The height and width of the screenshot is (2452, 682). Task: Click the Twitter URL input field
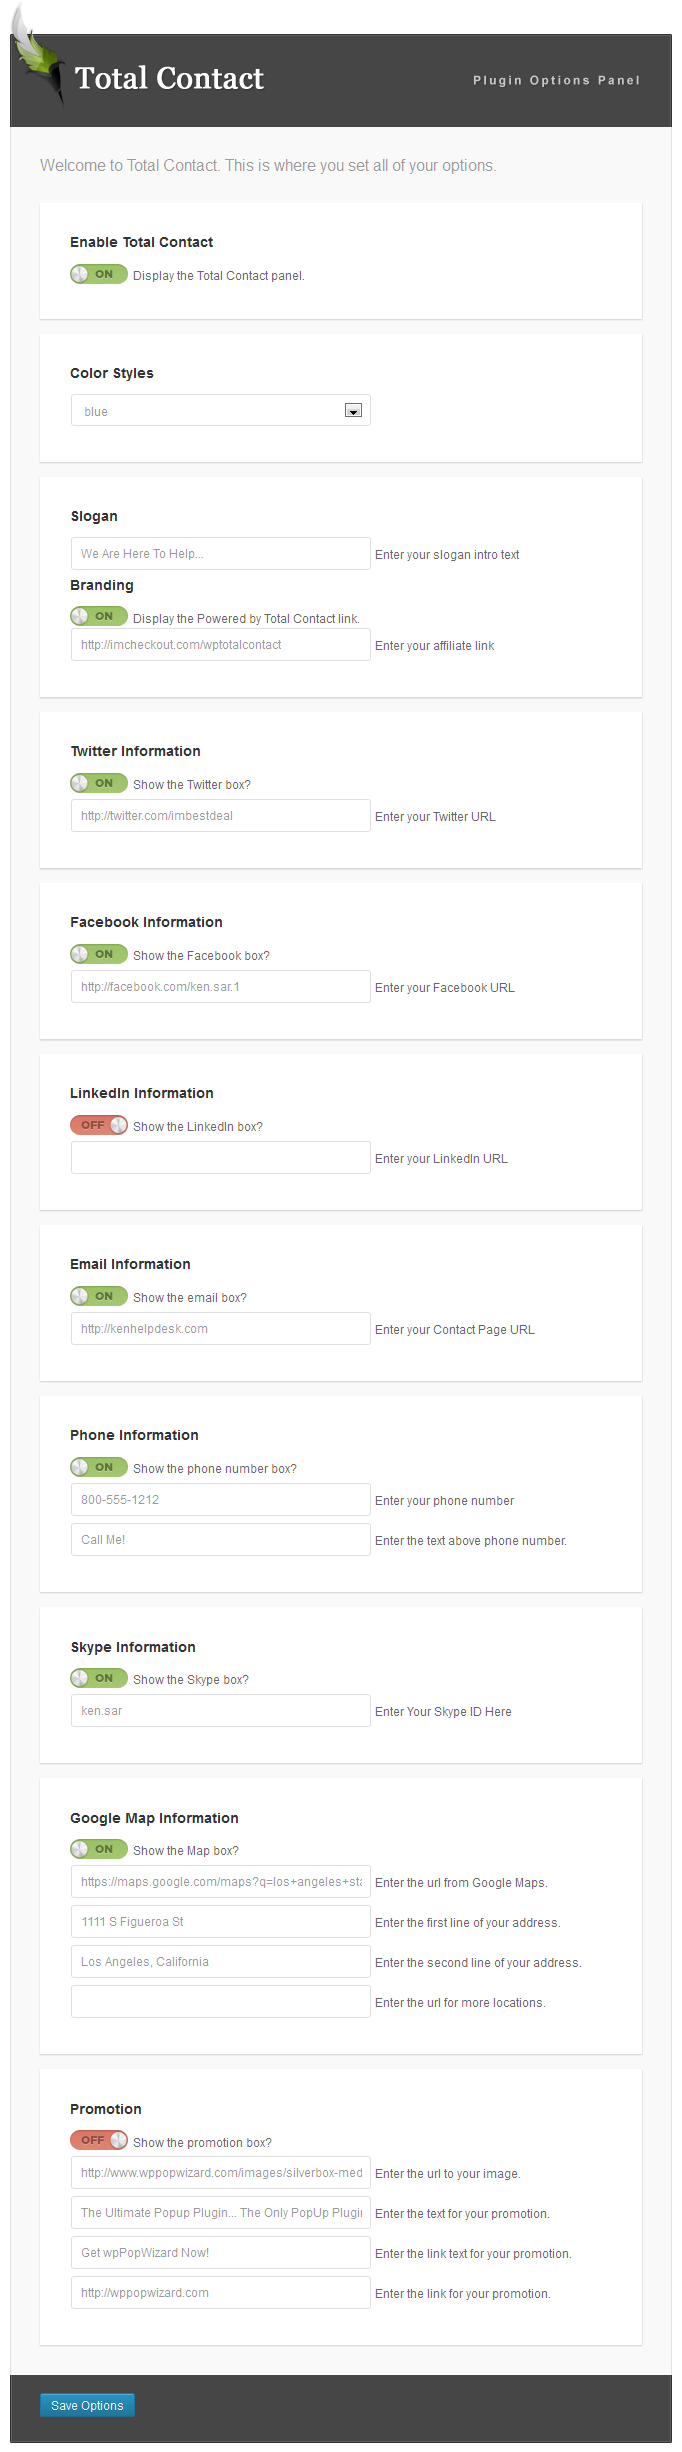(221, 816)
